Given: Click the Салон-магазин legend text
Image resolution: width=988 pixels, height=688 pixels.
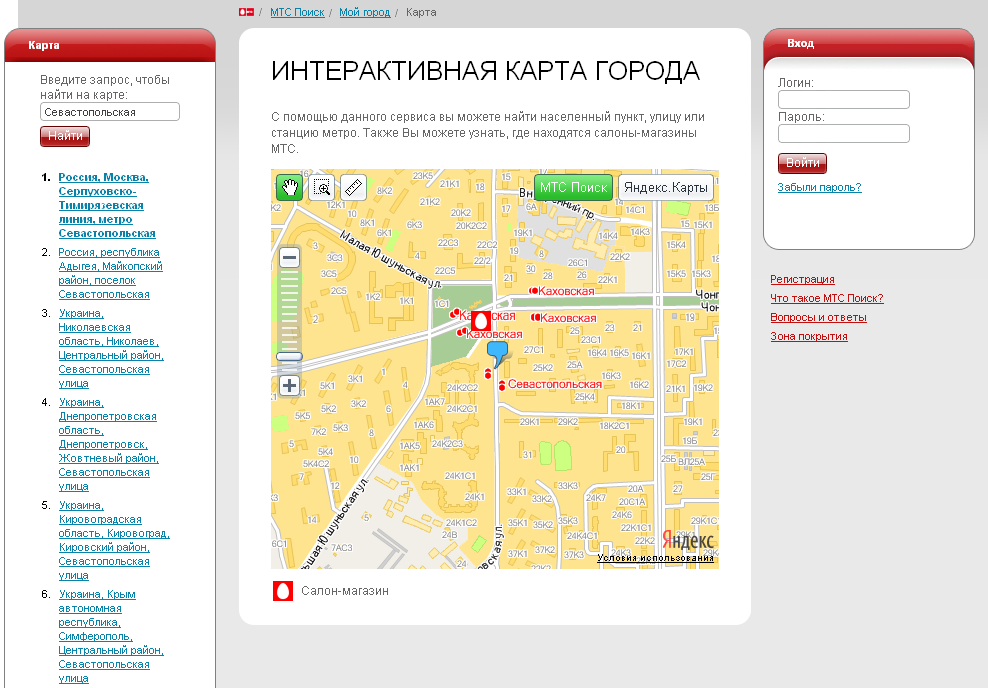Looking at the screenshot, I should (345, 591).
